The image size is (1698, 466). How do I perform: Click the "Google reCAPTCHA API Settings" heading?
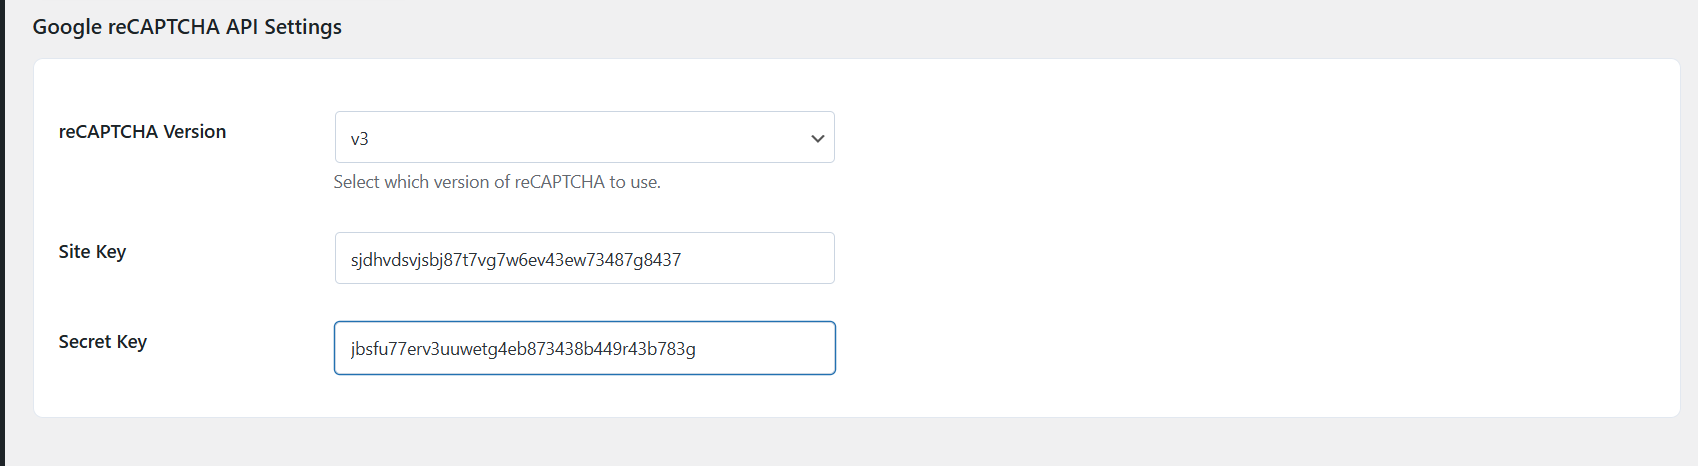tap(187, 27)
